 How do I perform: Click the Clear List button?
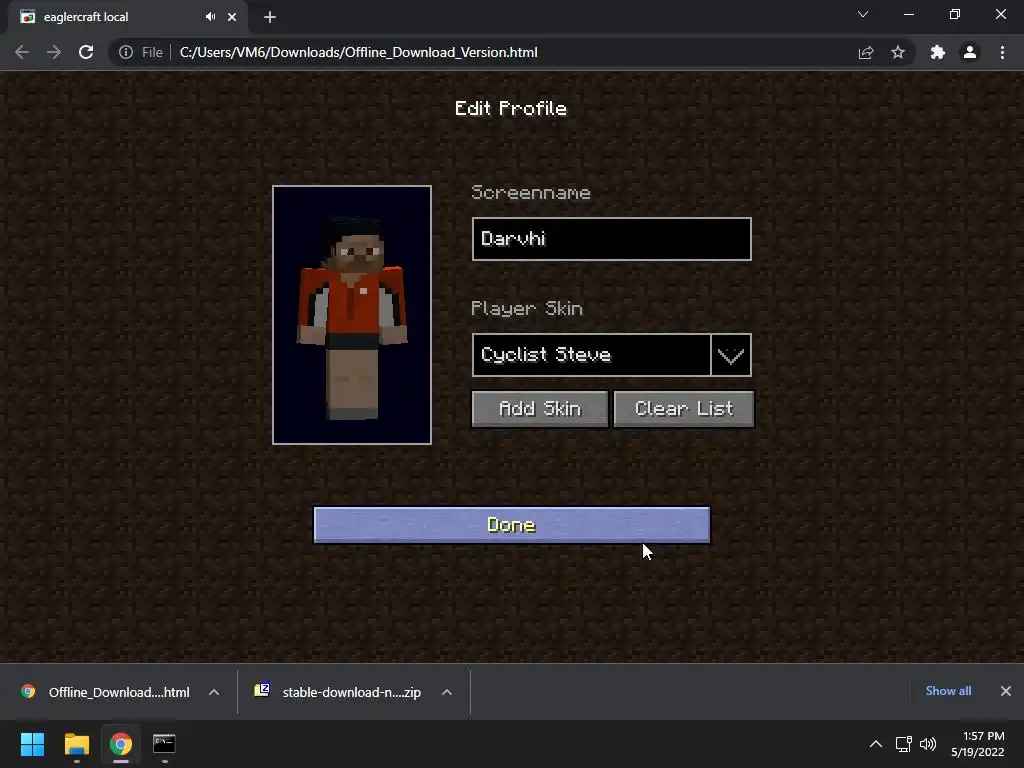pos(684,409)
